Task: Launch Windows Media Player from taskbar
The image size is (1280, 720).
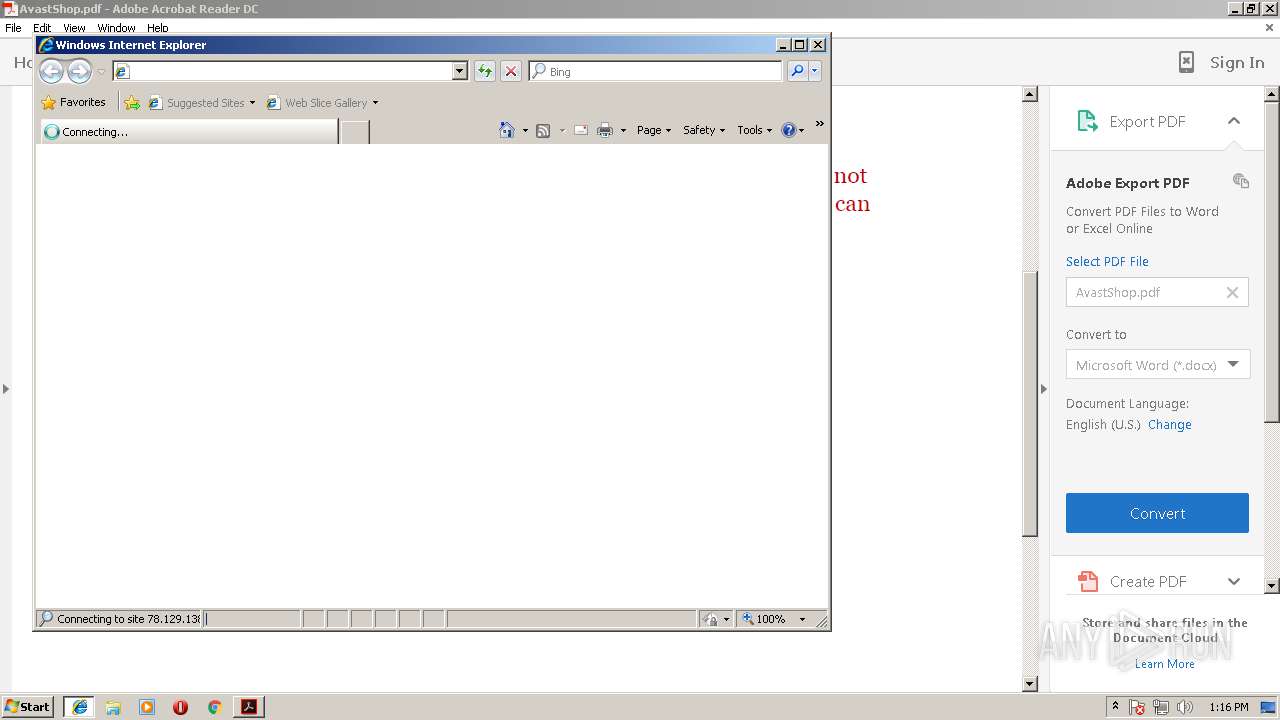Action: tap(147, 707)
